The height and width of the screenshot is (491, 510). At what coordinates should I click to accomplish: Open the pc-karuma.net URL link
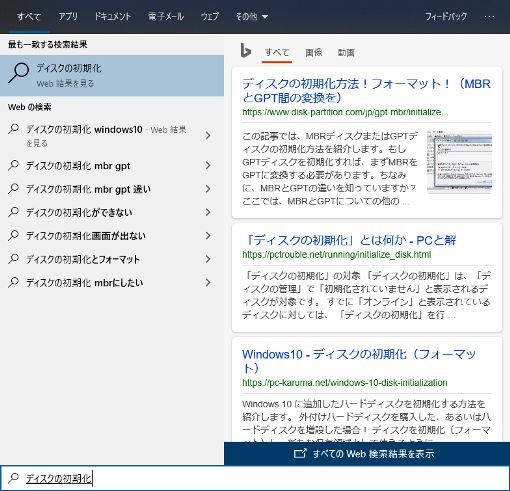(345, 382)
